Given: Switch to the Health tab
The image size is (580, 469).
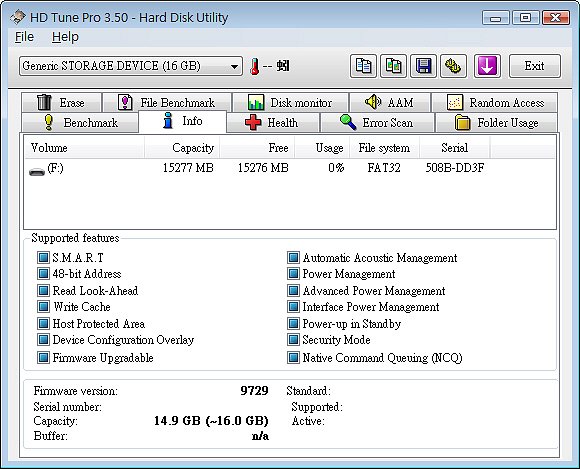Looking at the screenshot, I should pos(273,122).
